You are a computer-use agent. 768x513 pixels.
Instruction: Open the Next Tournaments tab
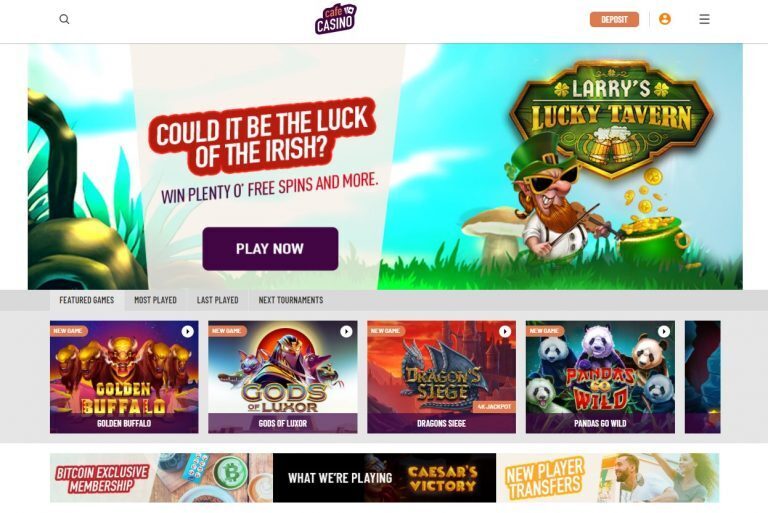coord(291,300)
